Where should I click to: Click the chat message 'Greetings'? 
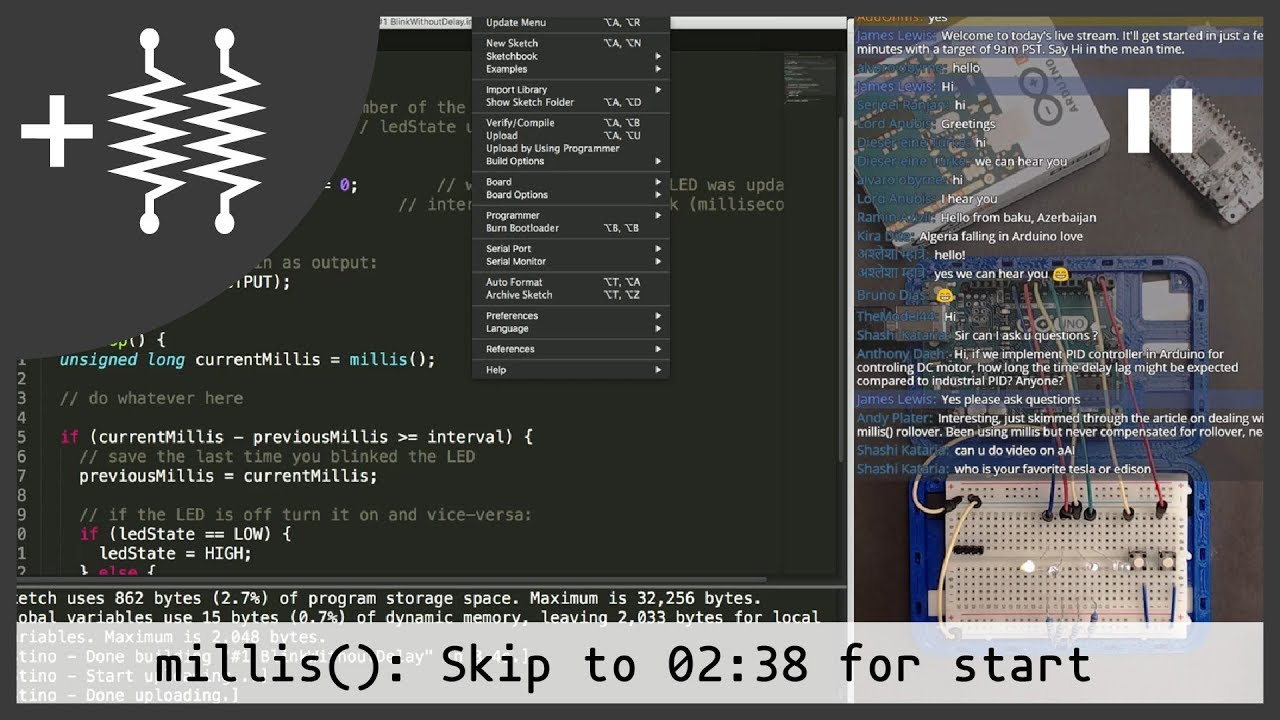pos(968,124)
